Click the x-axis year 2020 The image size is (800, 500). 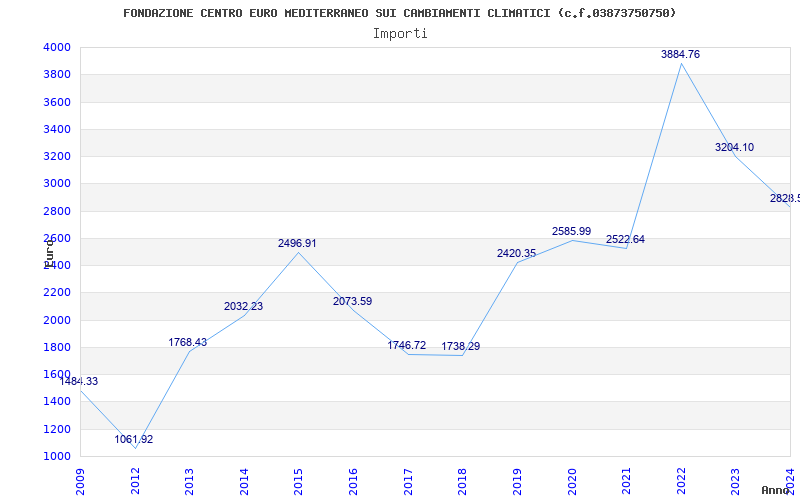point(571,481)
